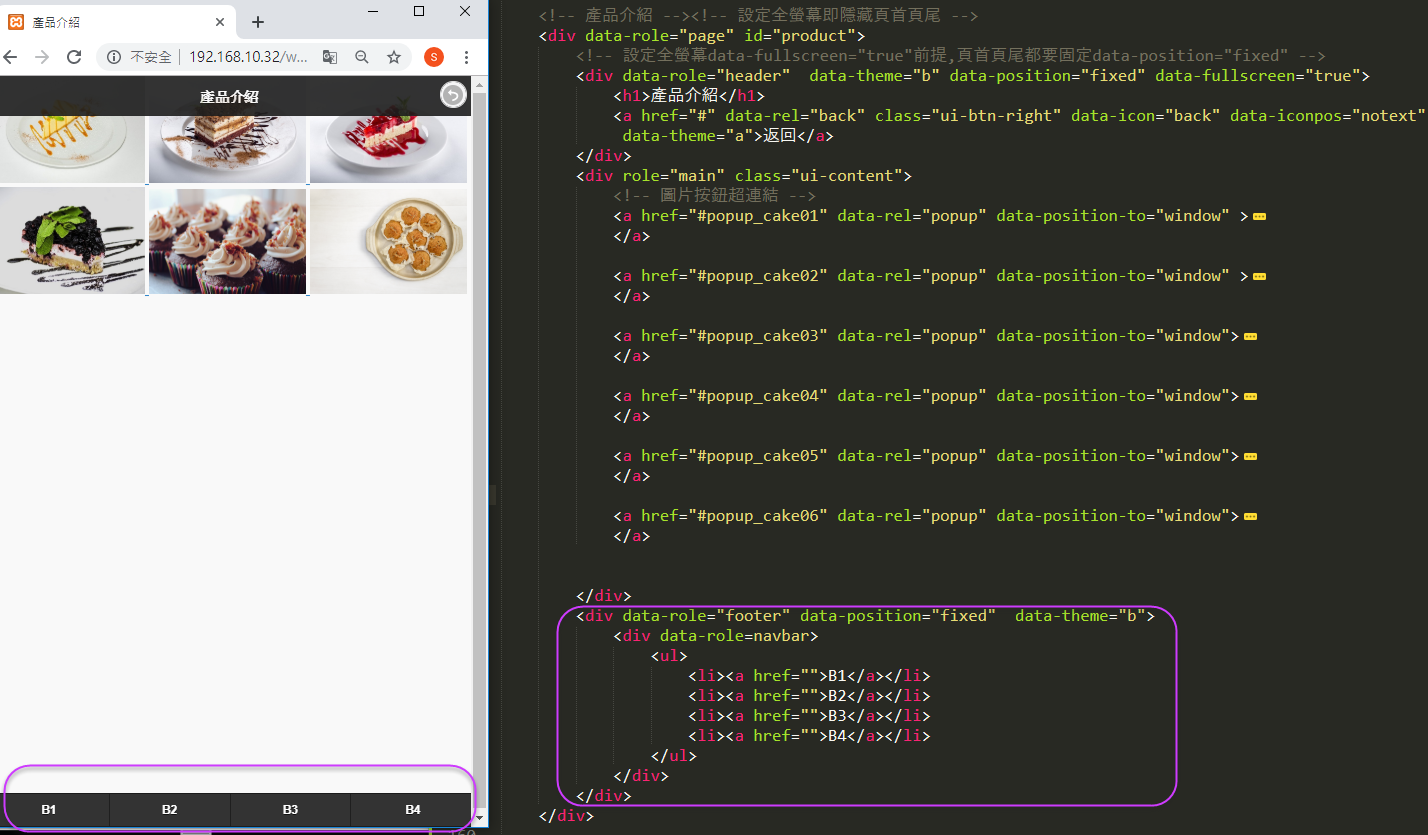Image resolution: width=1428 pixels, height=835 pixels.
Task: Click the site info icon beside 不安全
Action: [114, 57]
